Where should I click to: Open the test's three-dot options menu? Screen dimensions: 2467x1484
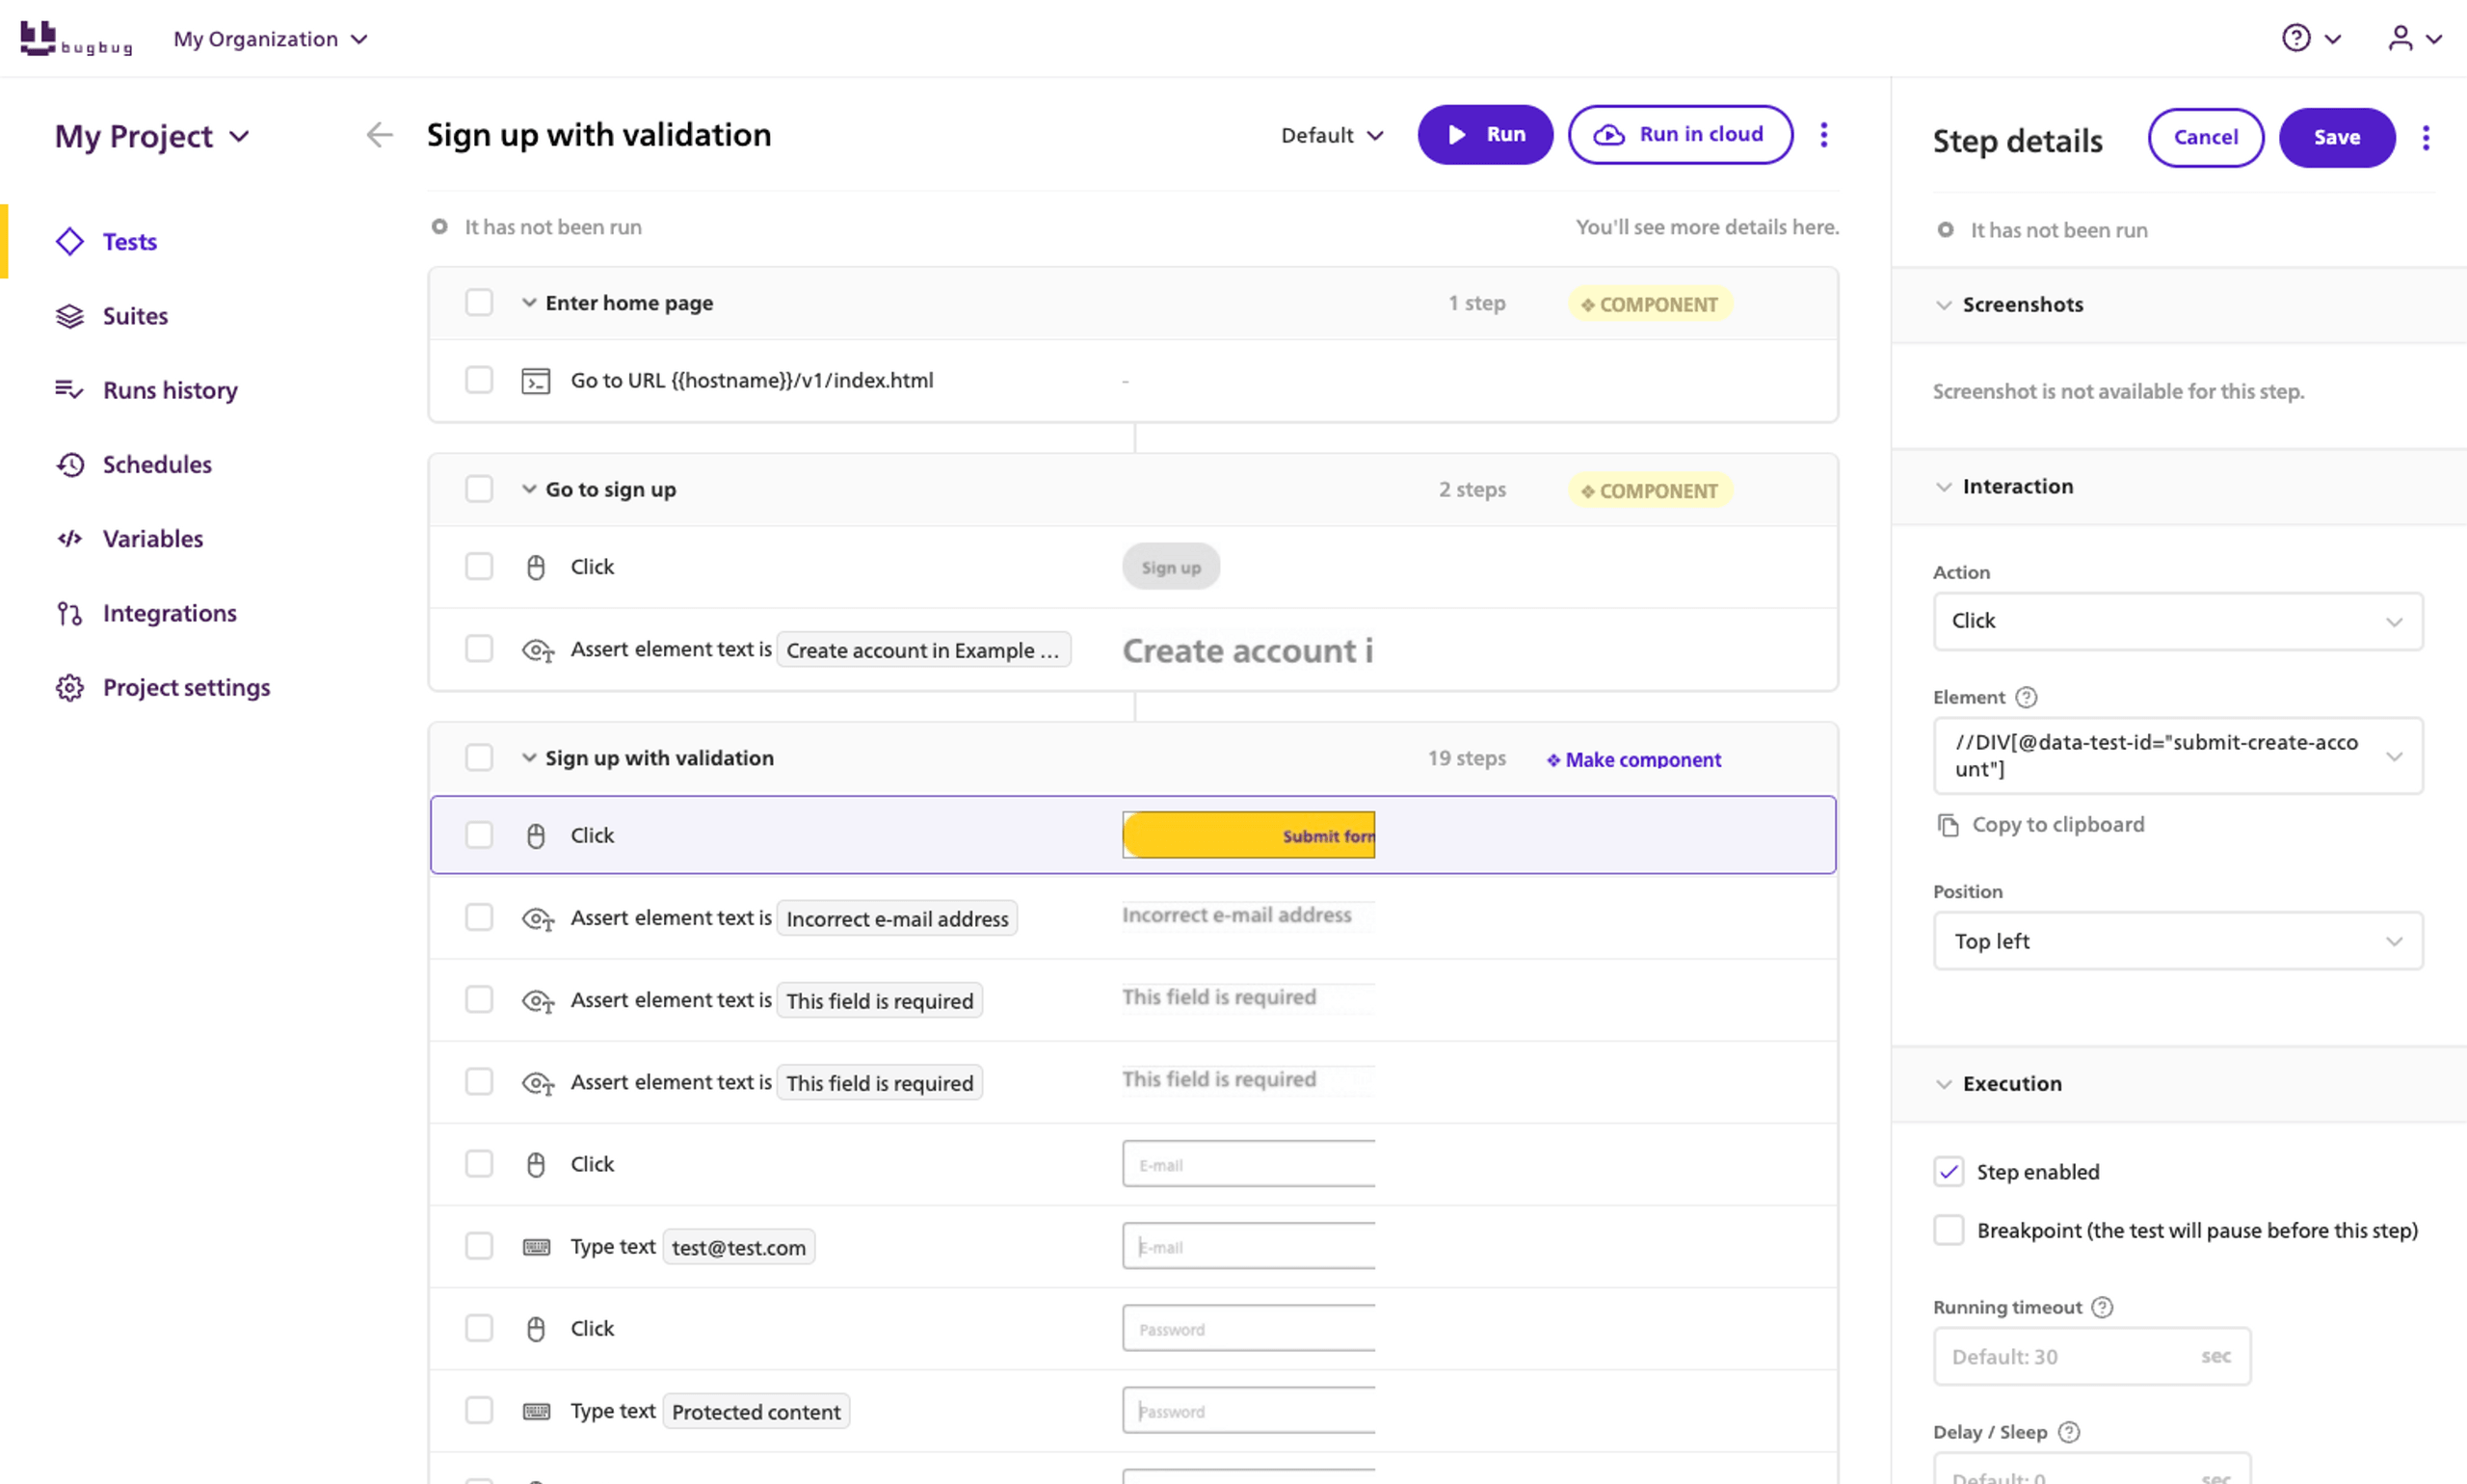tap(1824, 134)
